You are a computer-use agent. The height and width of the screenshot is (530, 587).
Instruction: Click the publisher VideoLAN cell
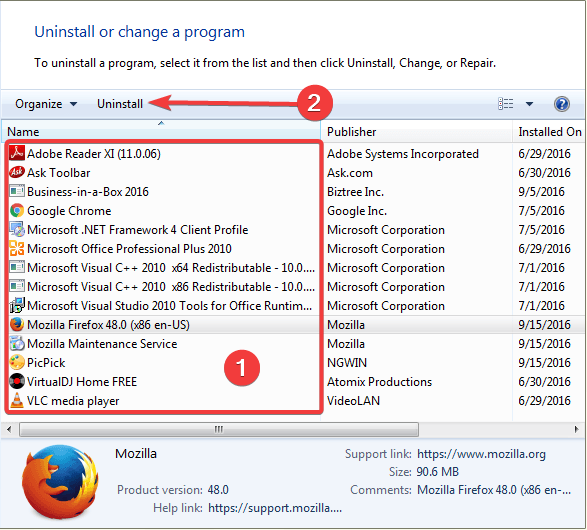[x=353, y=401]
